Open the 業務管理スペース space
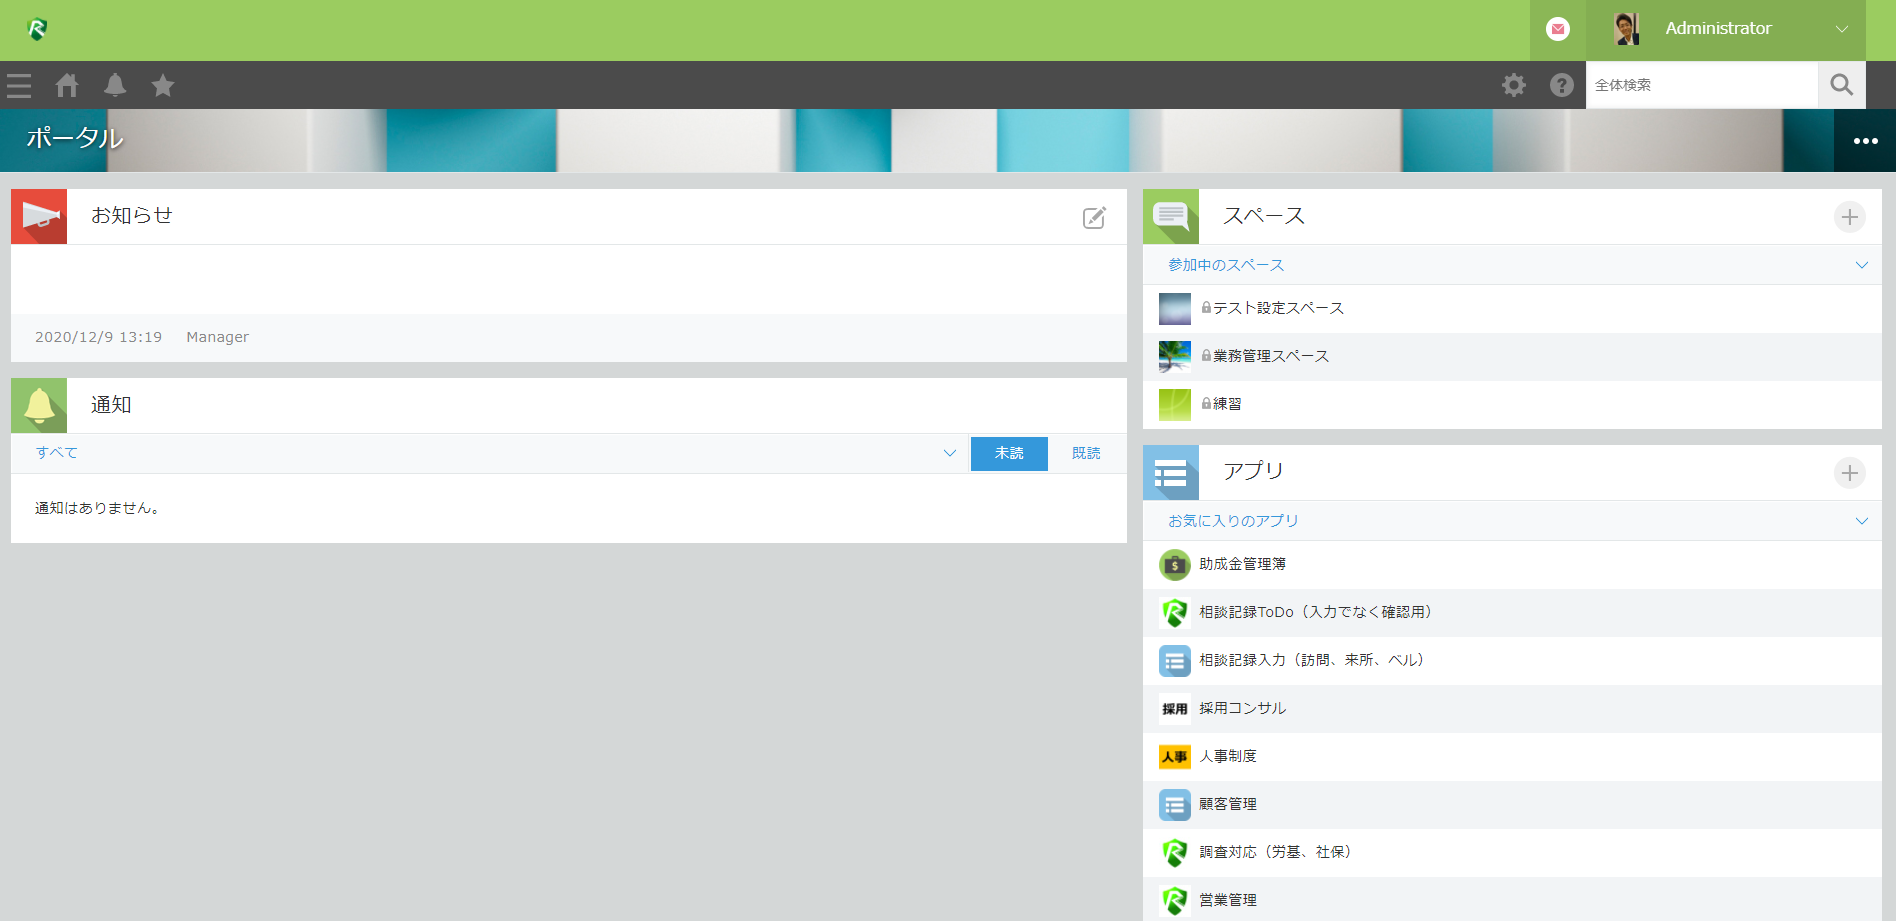Image resolution: width=1896 pixels, height=921 pixels. click(x=1270, y=357)
